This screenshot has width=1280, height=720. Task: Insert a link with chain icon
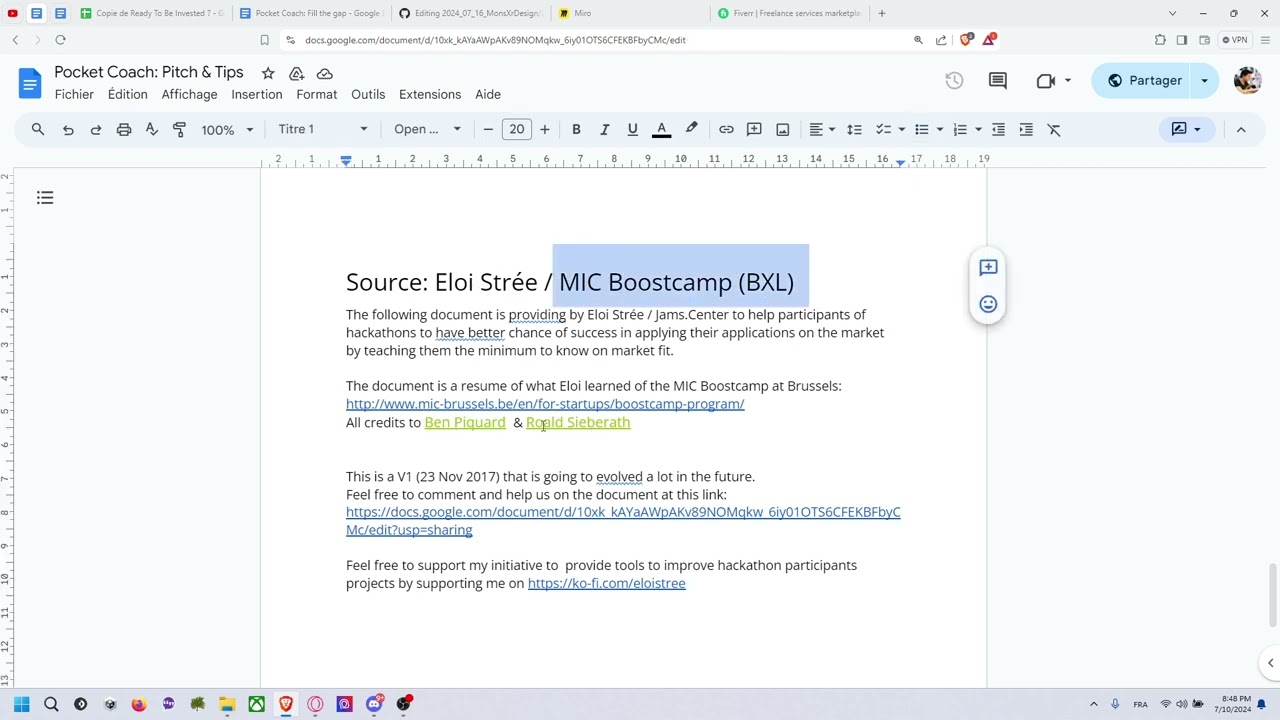(x=726, y=129)
